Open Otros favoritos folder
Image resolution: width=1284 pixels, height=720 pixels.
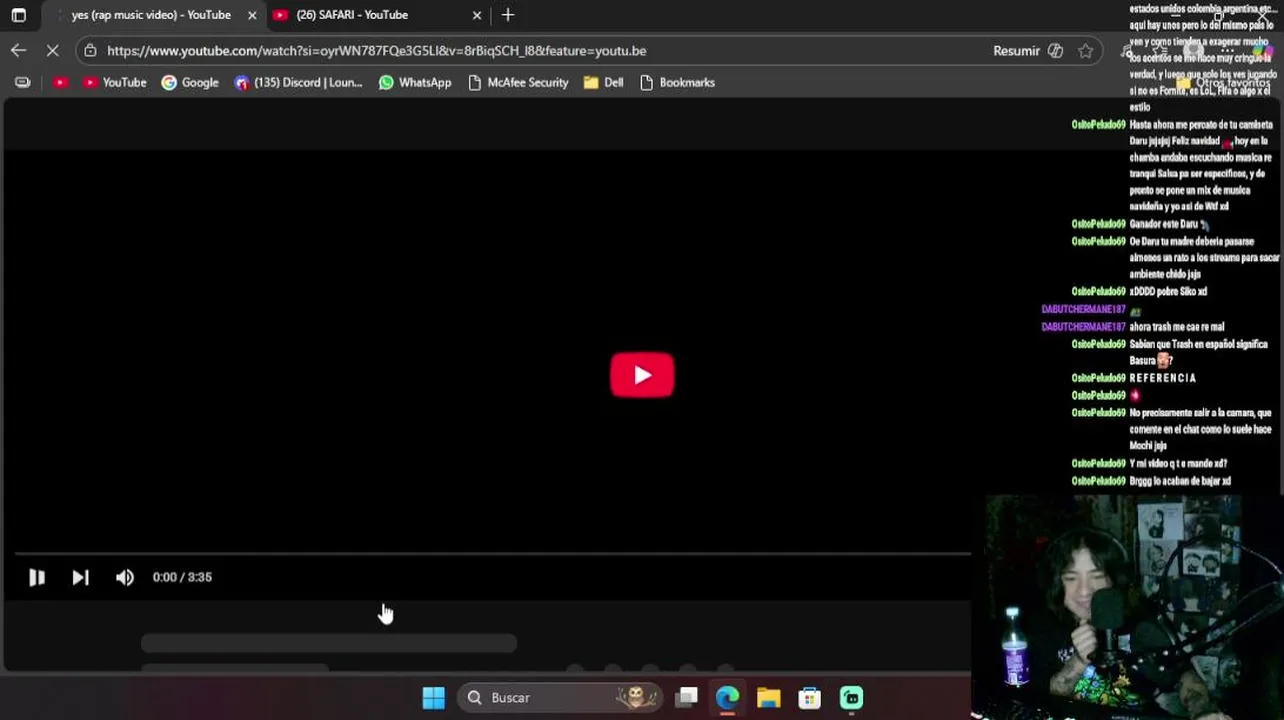pyautogui.click(x=1224, y=83)
